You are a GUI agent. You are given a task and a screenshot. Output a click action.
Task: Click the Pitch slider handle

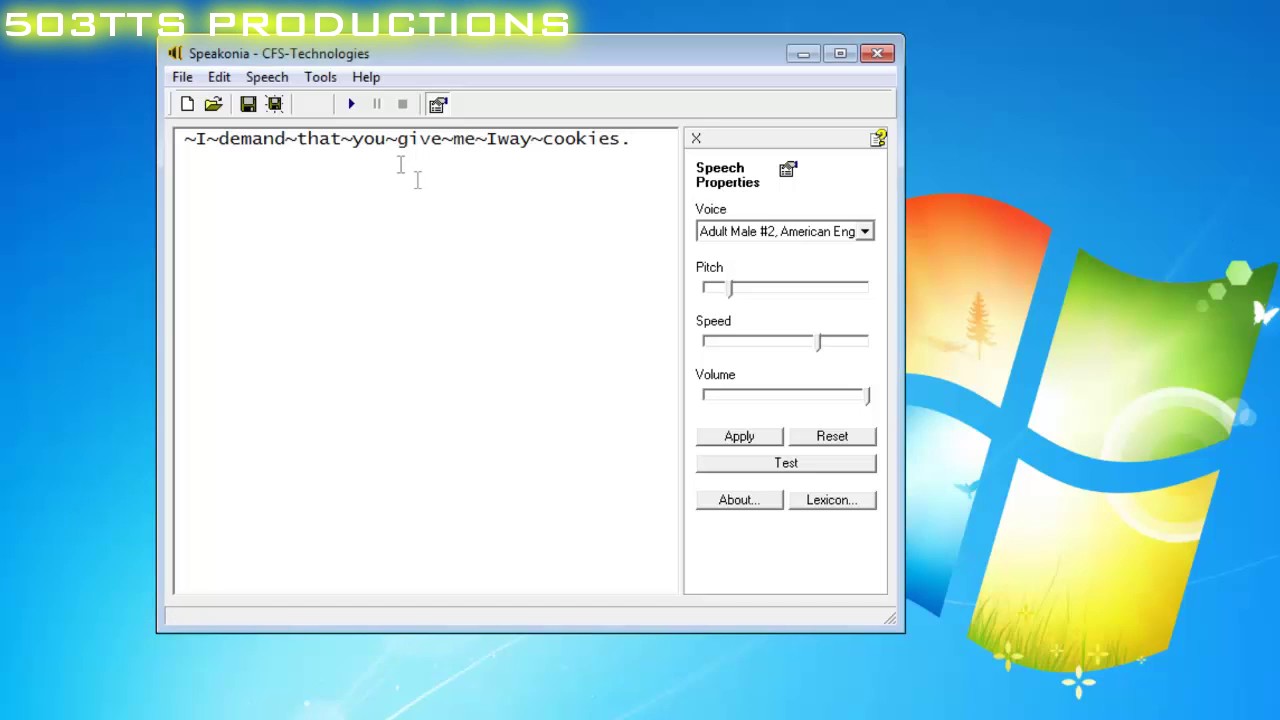click(730, 288)
